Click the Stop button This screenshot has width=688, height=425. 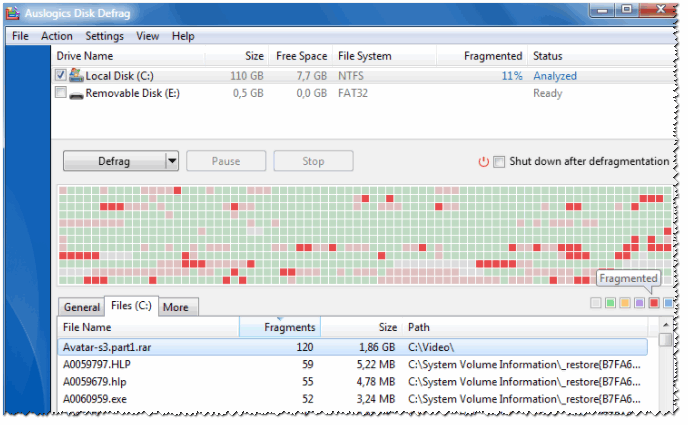point(313,161)
